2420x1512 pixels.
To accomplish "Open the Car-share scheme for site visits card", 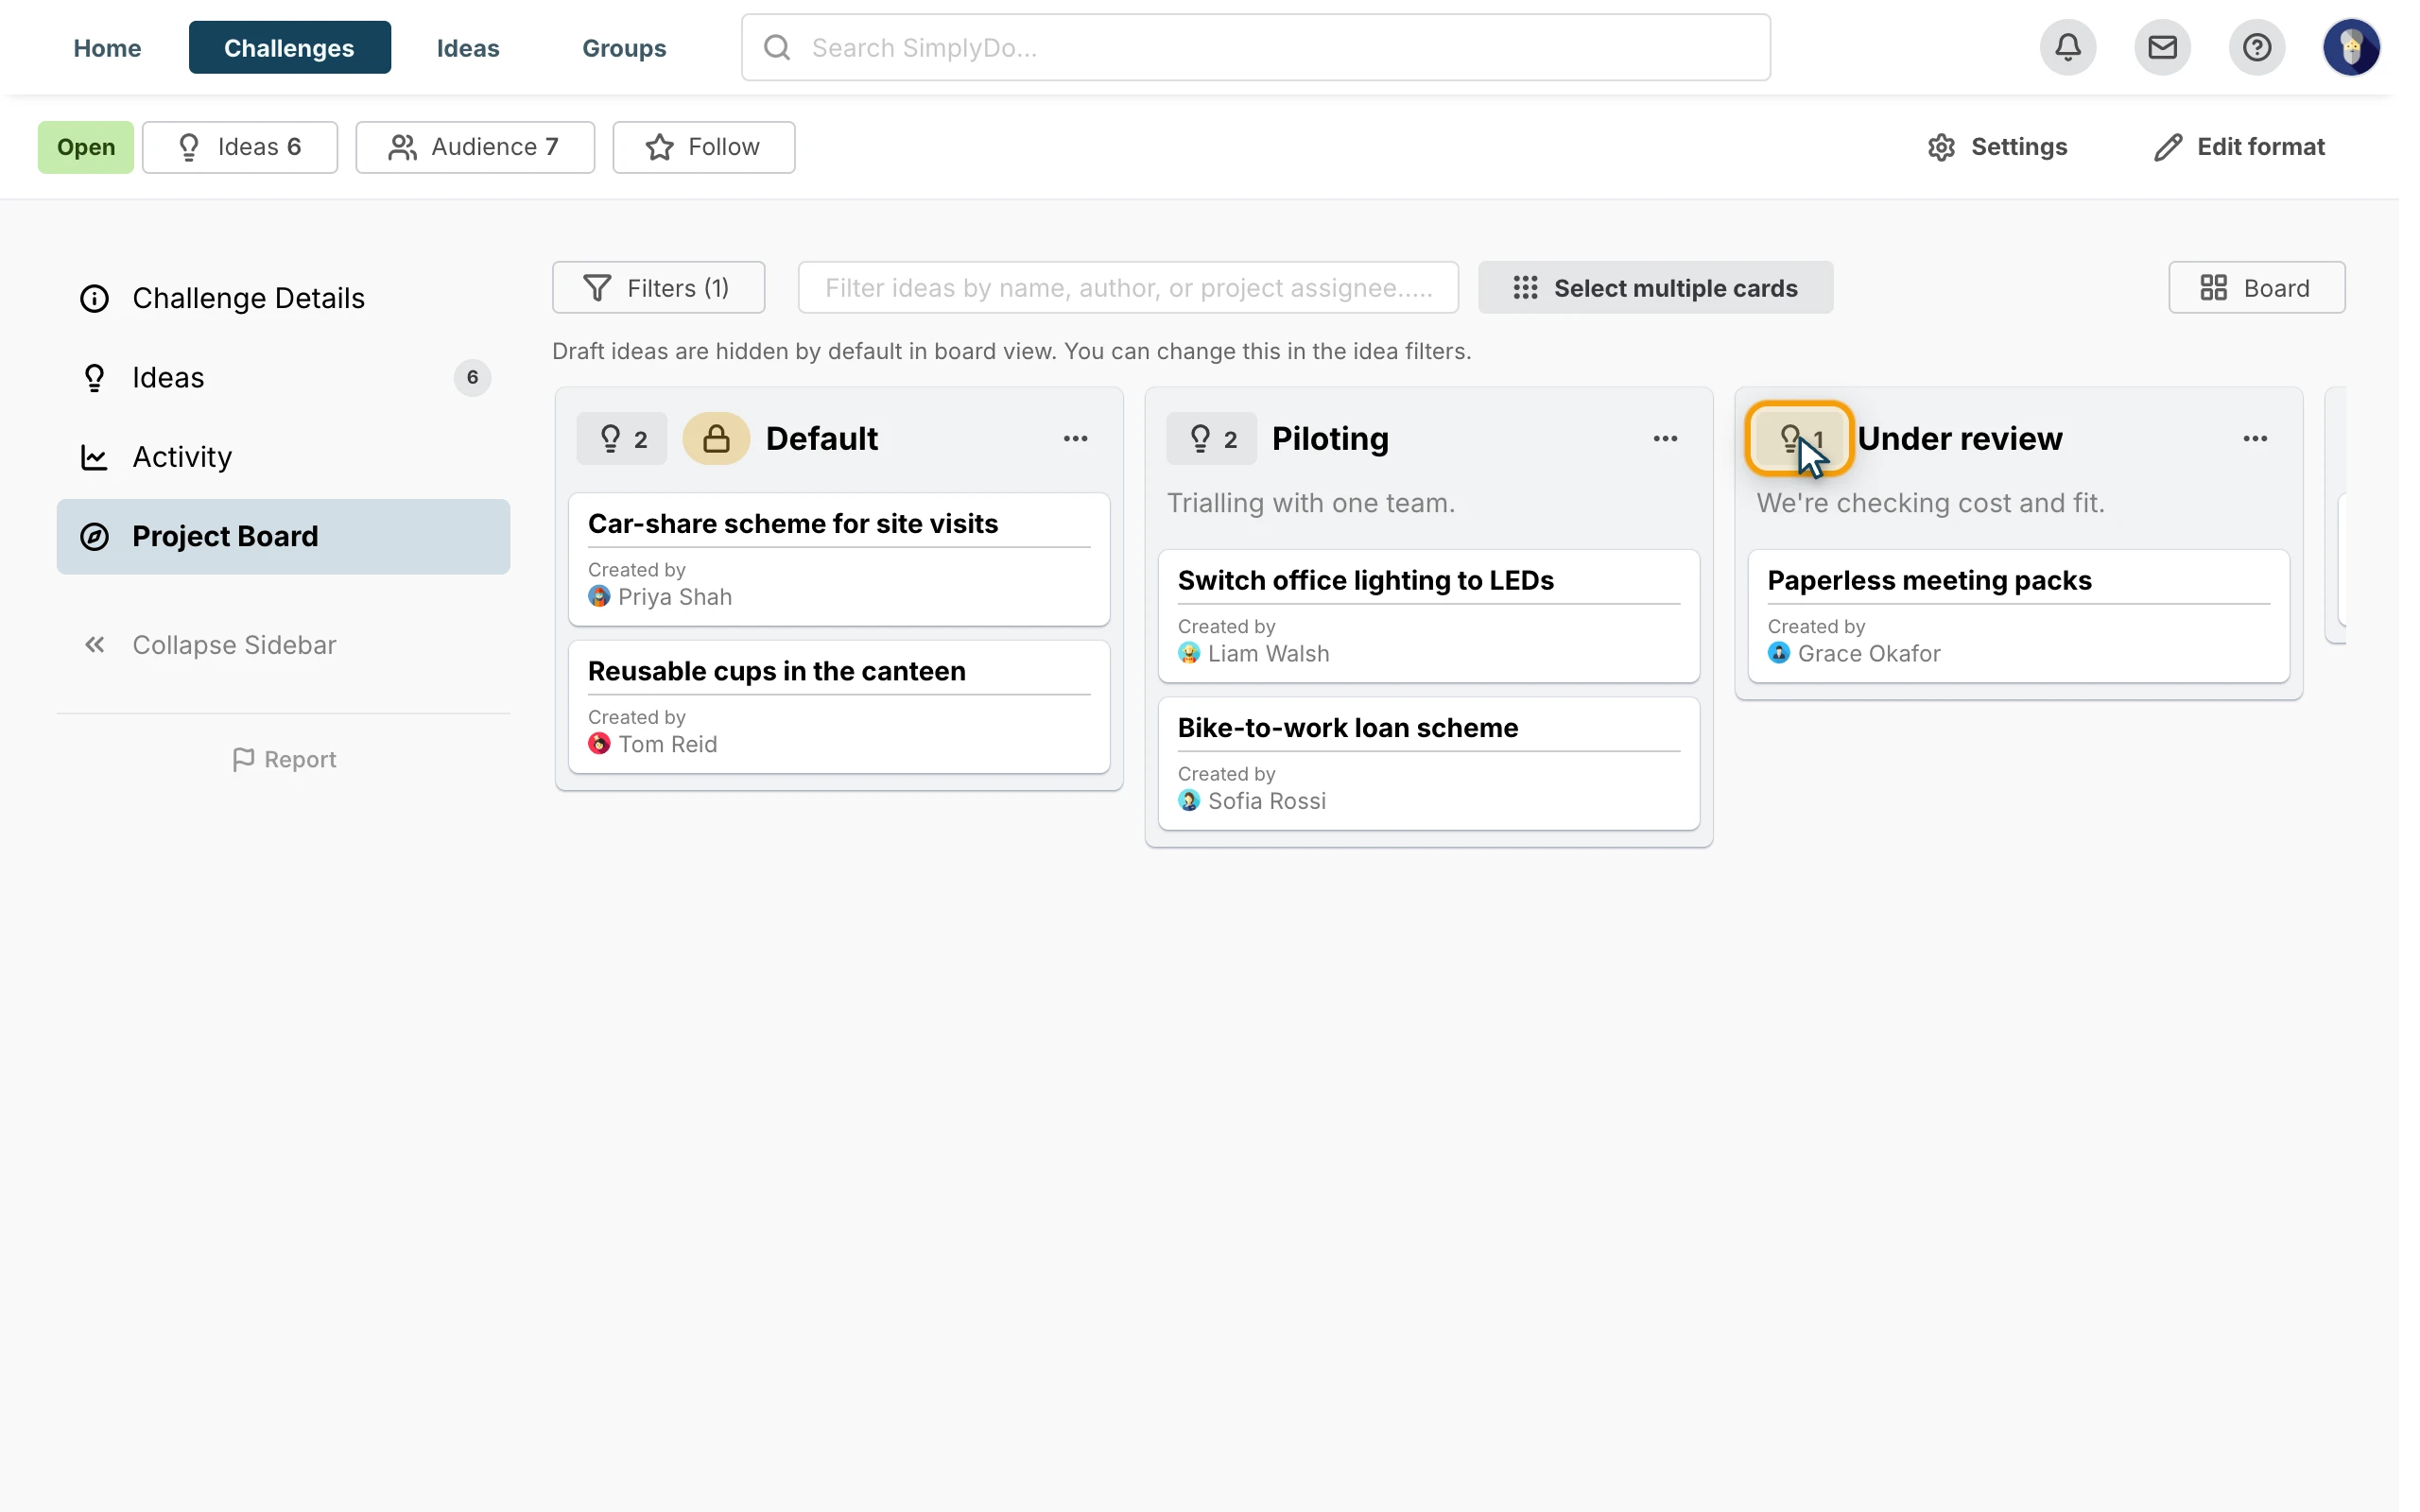I will coord(839,559).
